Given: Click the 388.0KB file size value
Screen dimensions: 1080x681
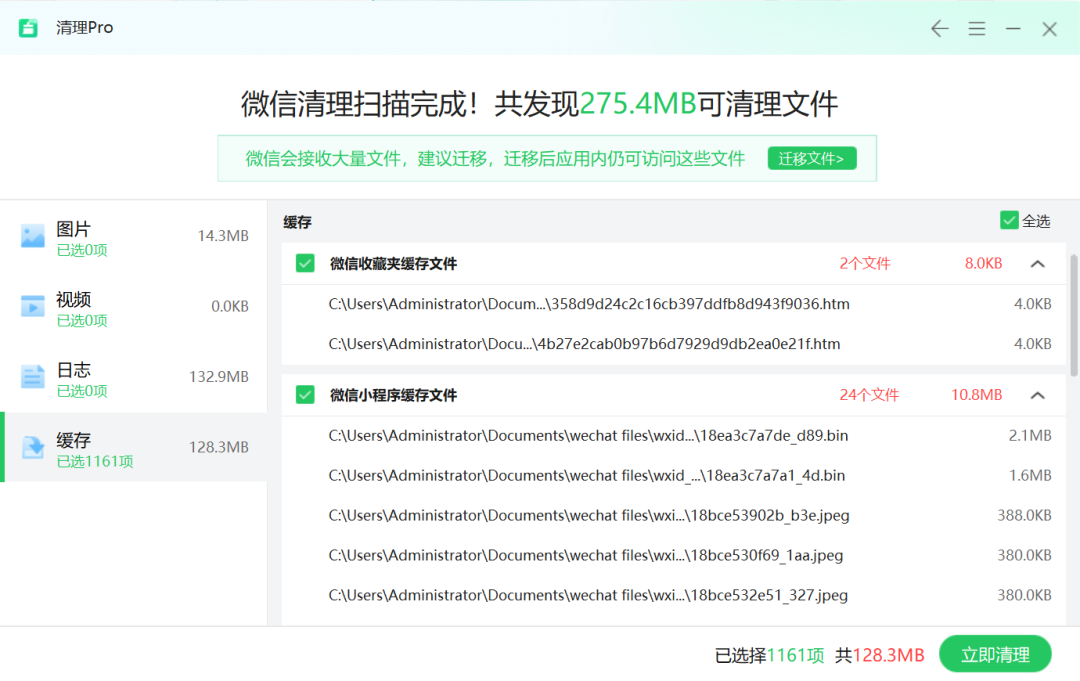Looking at the screenshot, I should [x=1024, y=516].
